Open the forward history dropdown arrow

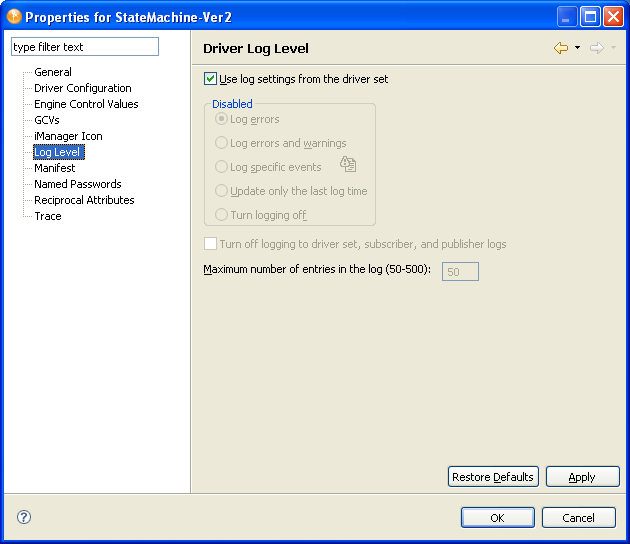613,47
